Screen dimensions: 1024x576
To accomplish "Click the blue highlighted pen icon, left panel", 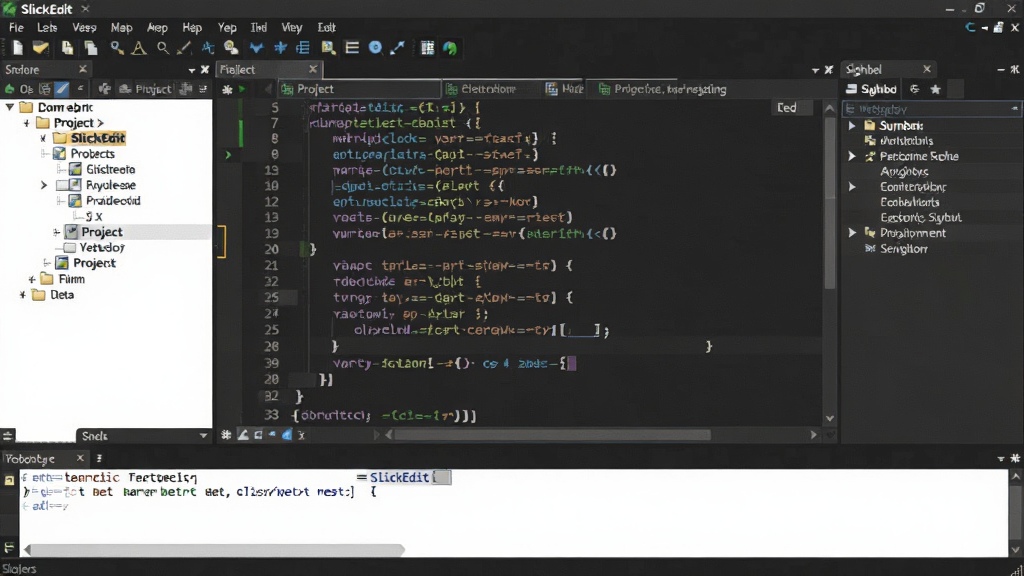I will coord(62,89).
